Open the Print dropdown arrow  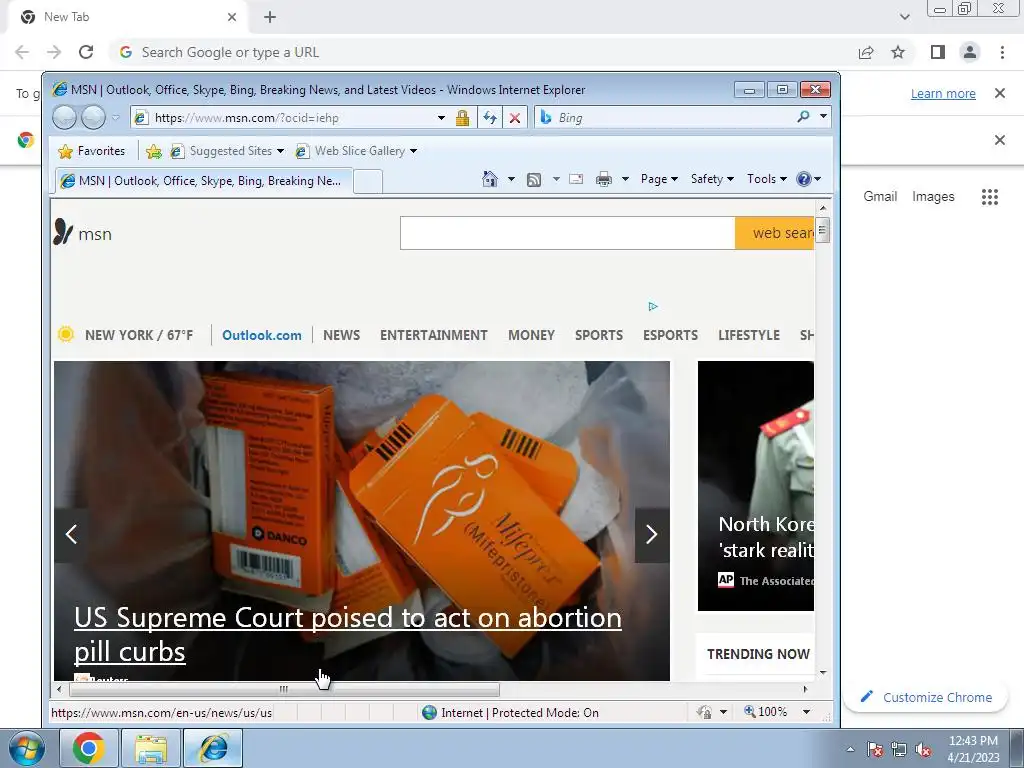625,179
